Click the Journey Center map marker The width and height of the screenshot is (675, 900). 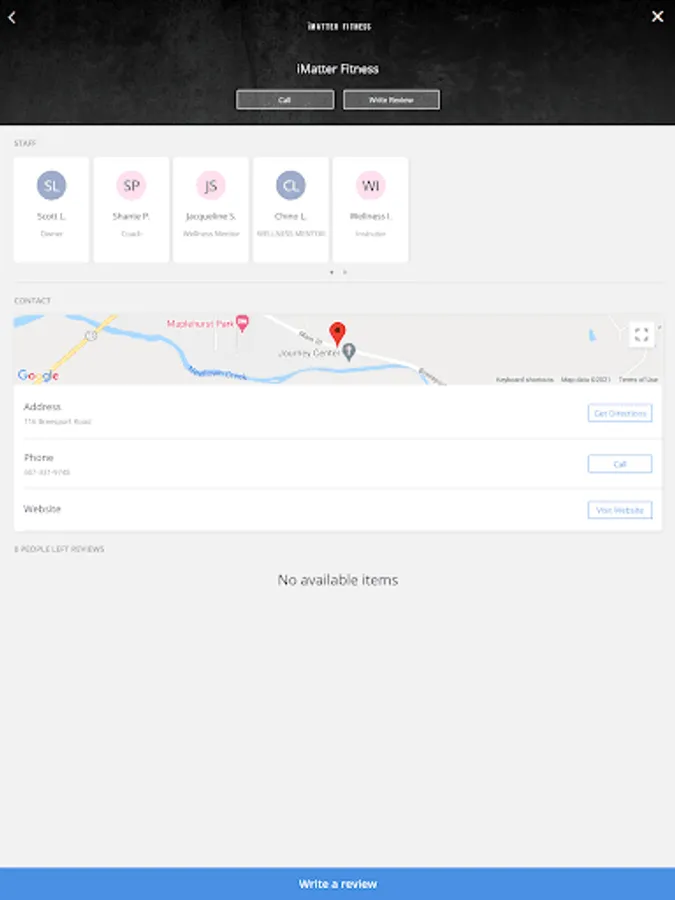click(x=349, y=352)
